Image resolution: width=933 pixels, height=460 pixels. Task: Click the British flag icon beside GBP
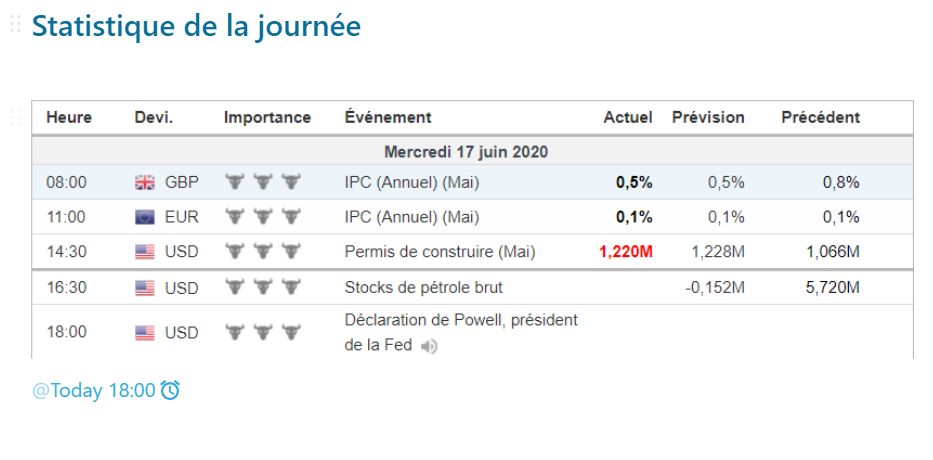[145, 182]
